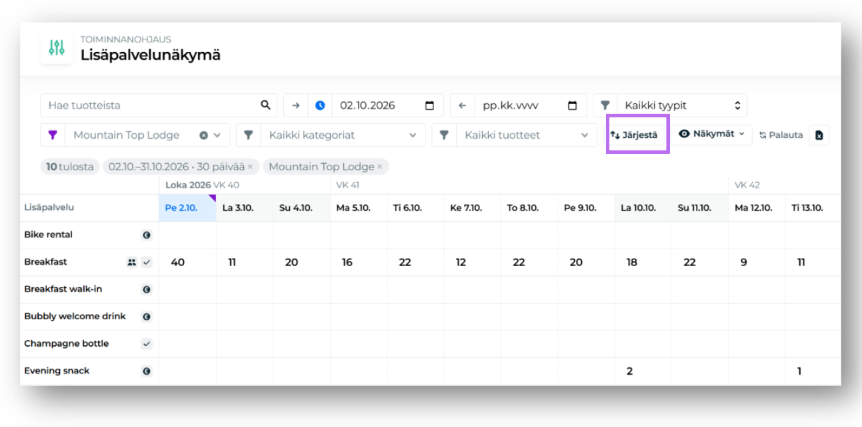Image resolution: width=862 pixels, height=427 pixels.
Task: Click the blue clock icon beside start date
Action: coord(320,106)
